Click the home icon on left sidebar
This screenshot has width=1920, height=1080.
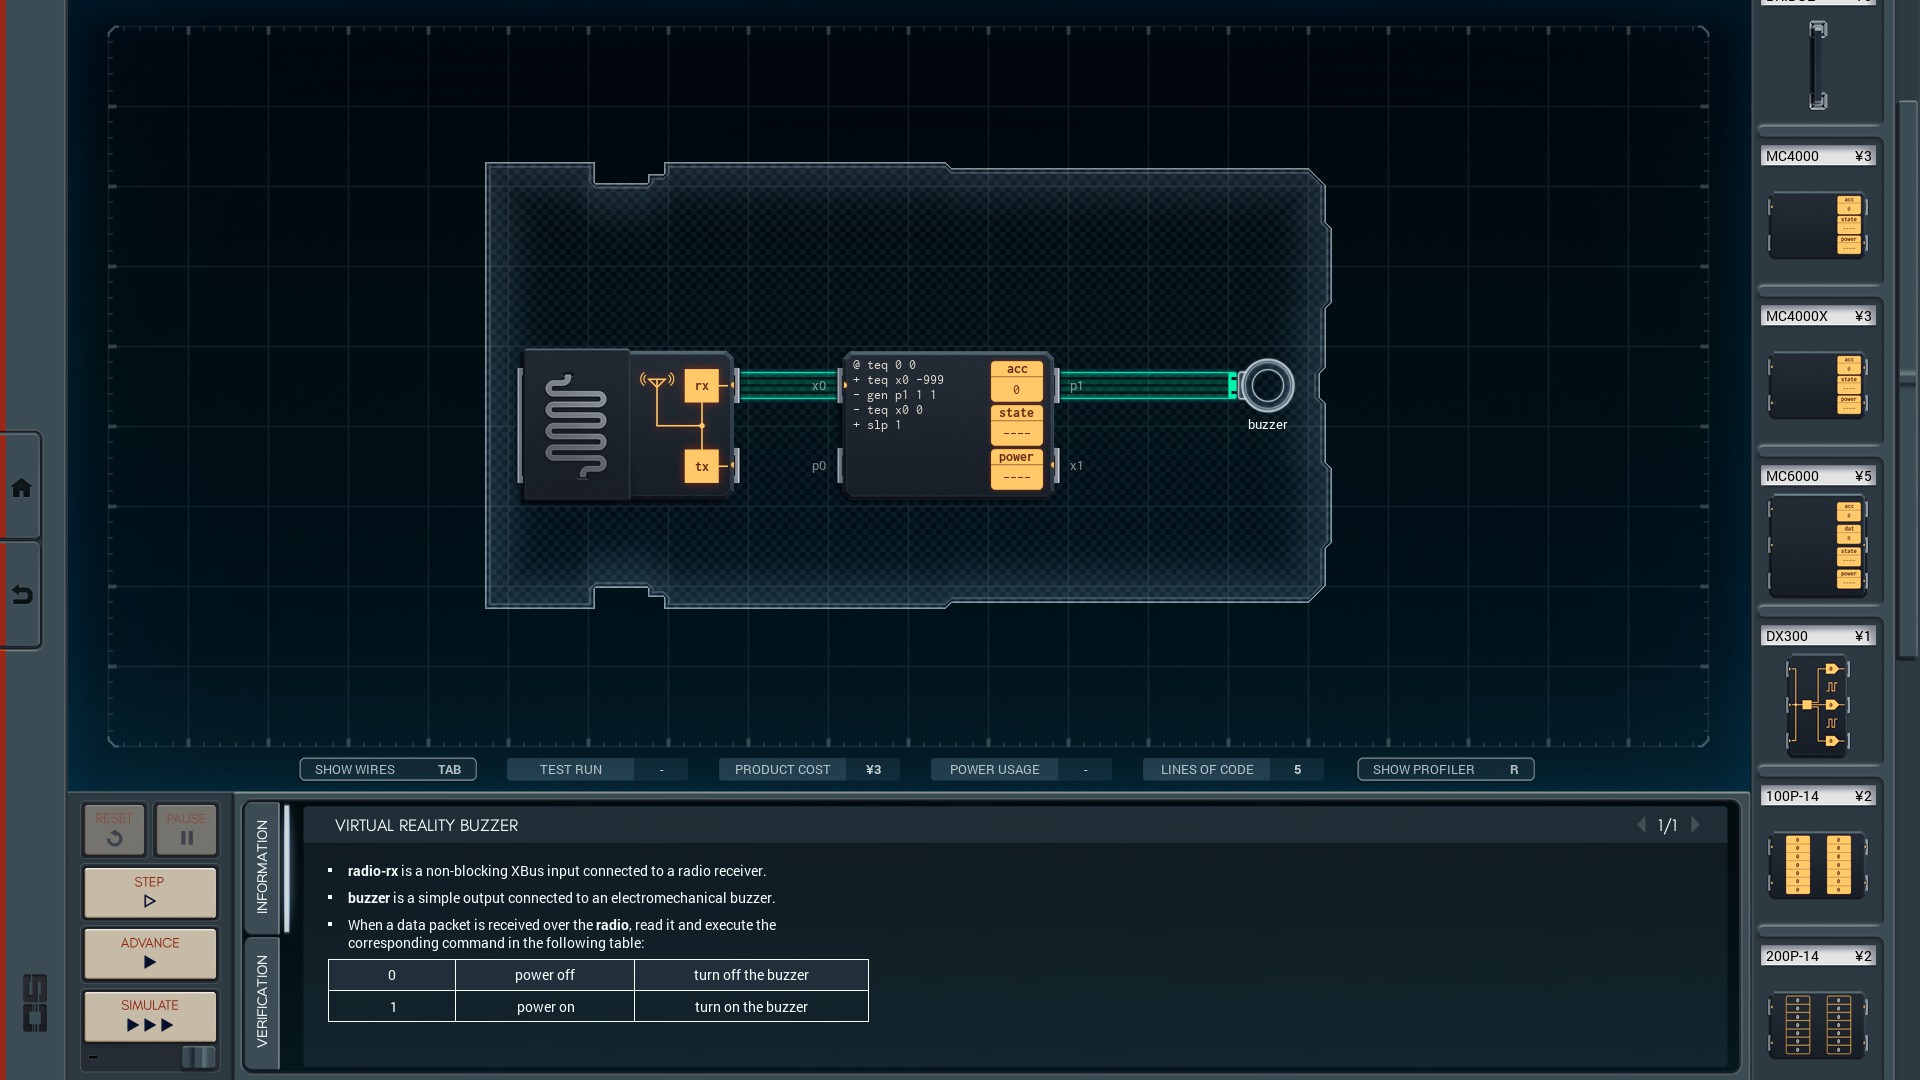point(21,488)
